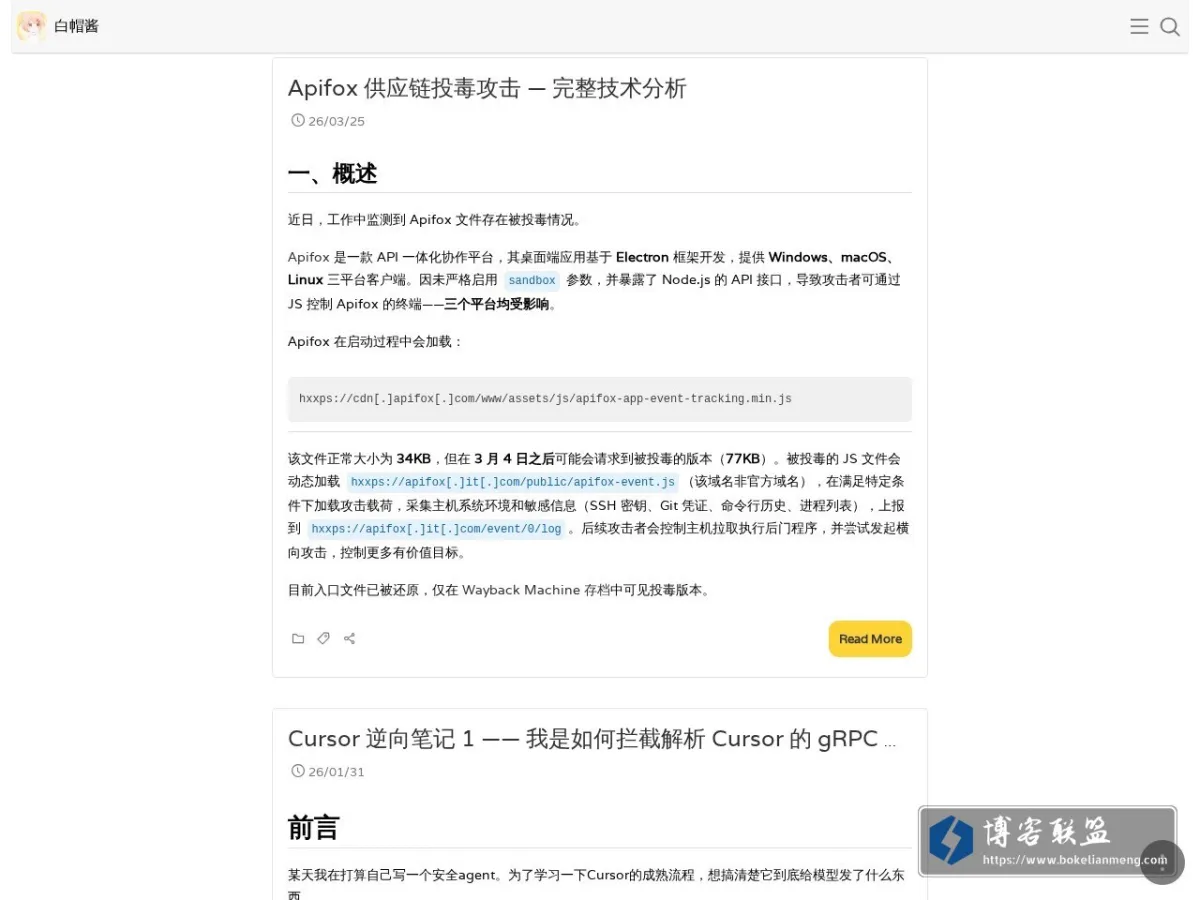Screen dimensions: 1200x900
Task: Click the inline sandbox code tag
Action: pos(531,281)
